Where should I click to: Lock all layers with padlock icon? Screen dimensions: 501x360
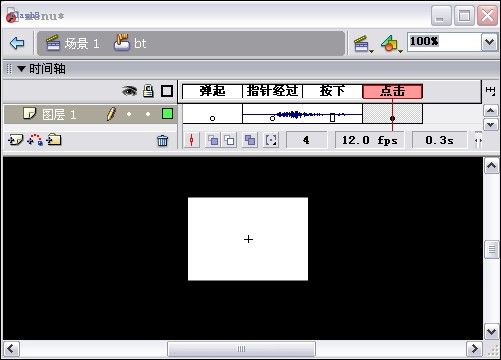[x=148, y=91]
